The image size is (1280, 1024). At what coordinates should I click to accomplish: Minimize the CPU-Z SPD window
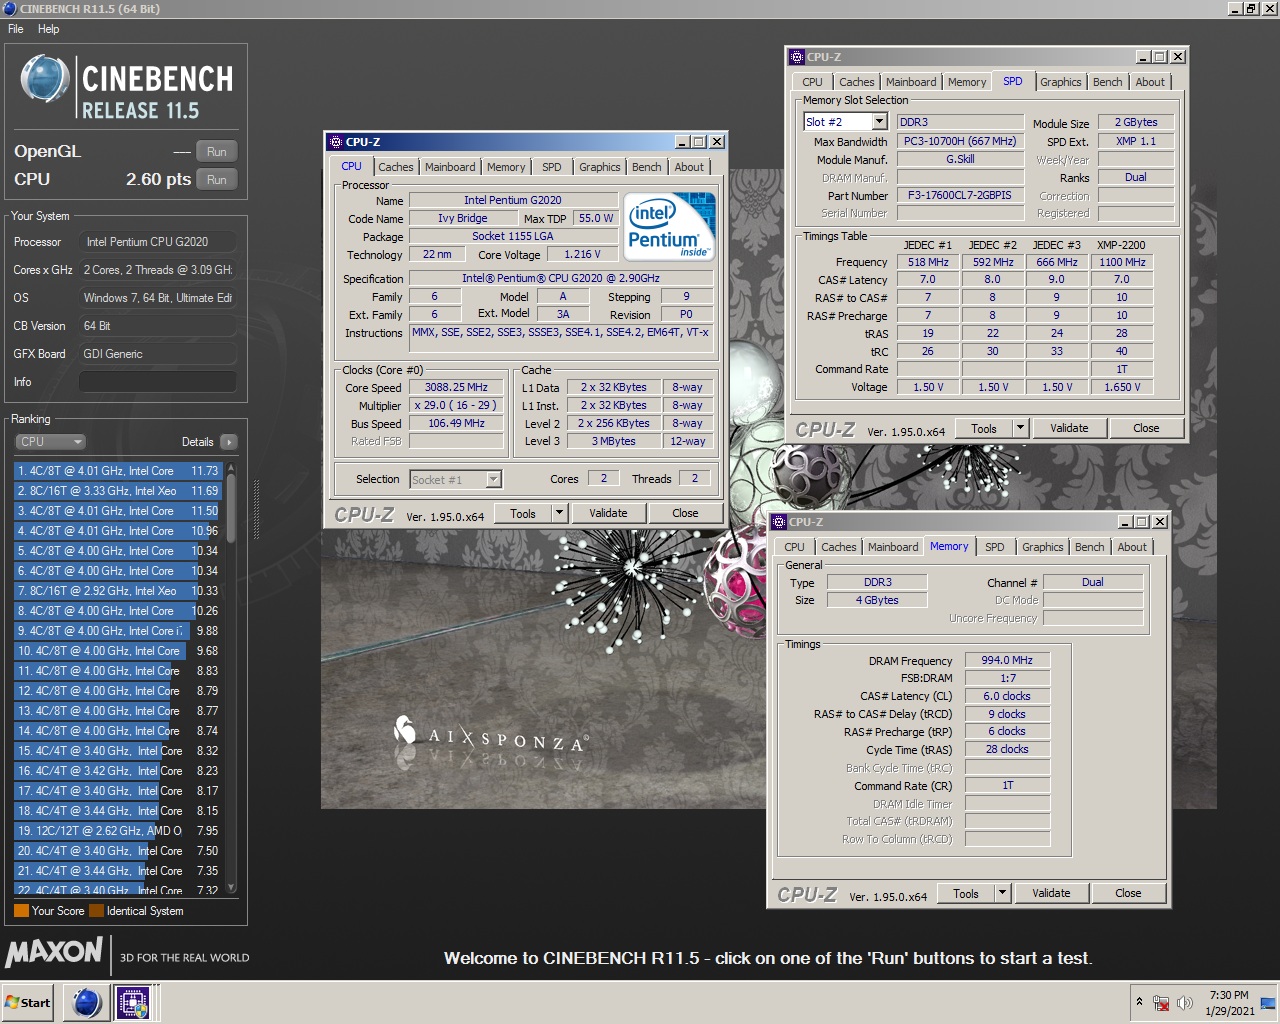(1143, 57)
